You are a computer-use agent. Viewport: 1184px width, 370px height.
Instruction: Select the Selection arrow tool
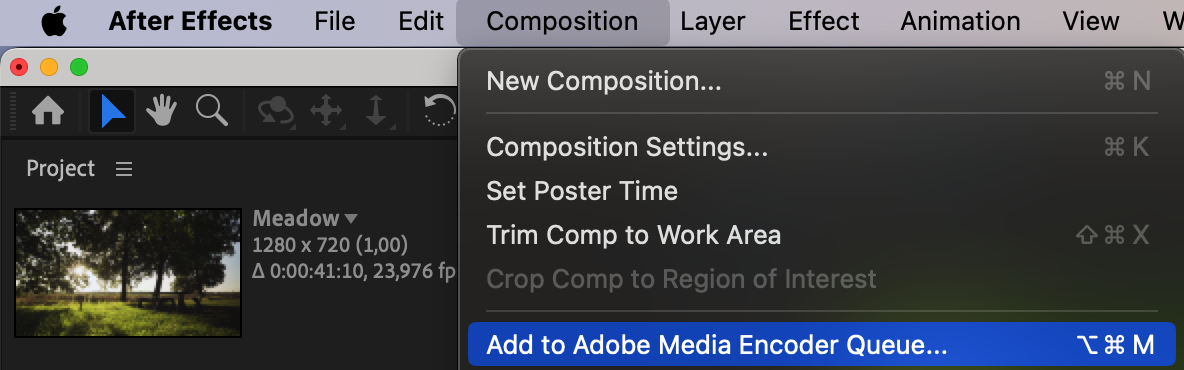click(113, 112)
